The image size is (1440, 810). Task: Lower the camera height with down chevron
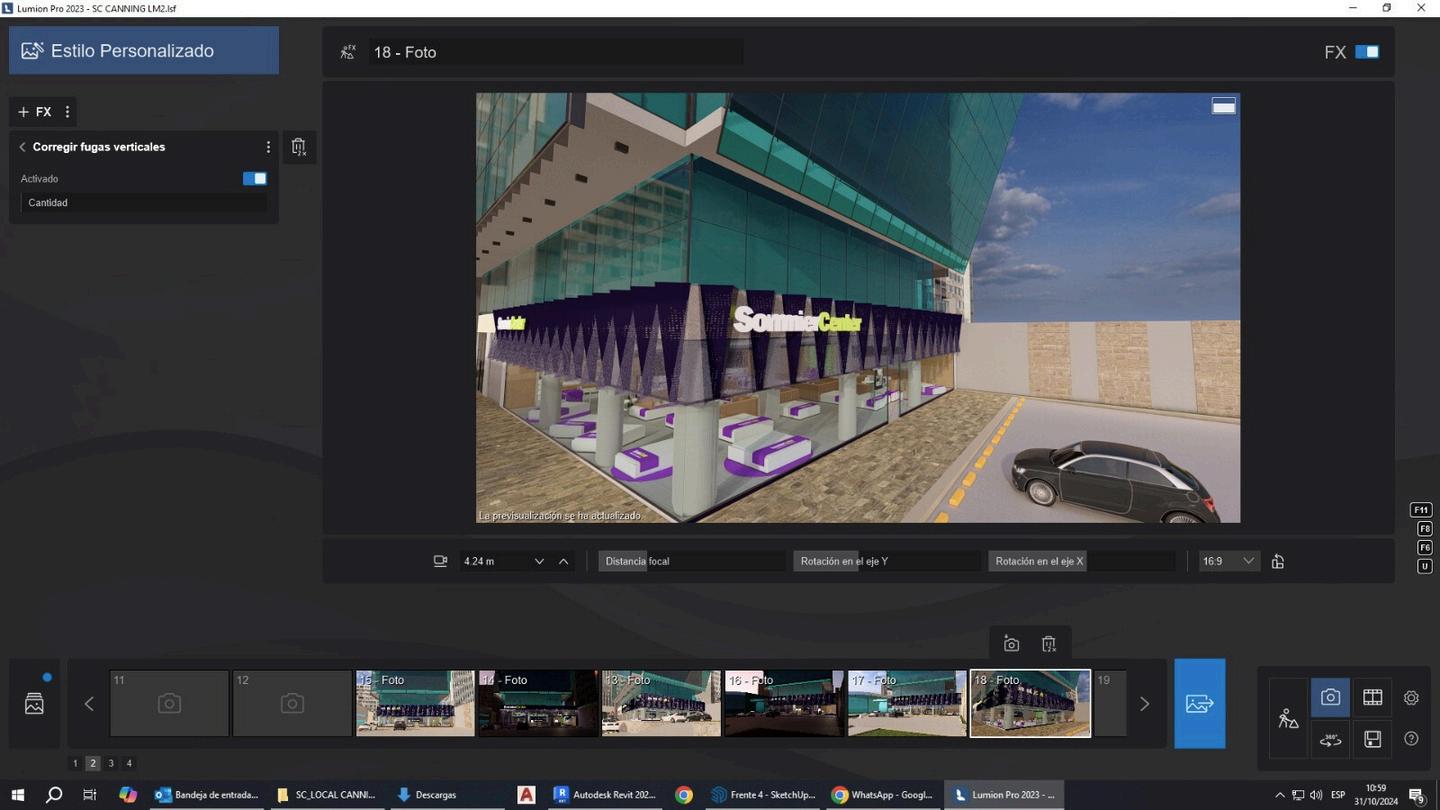tap(539, 561)
